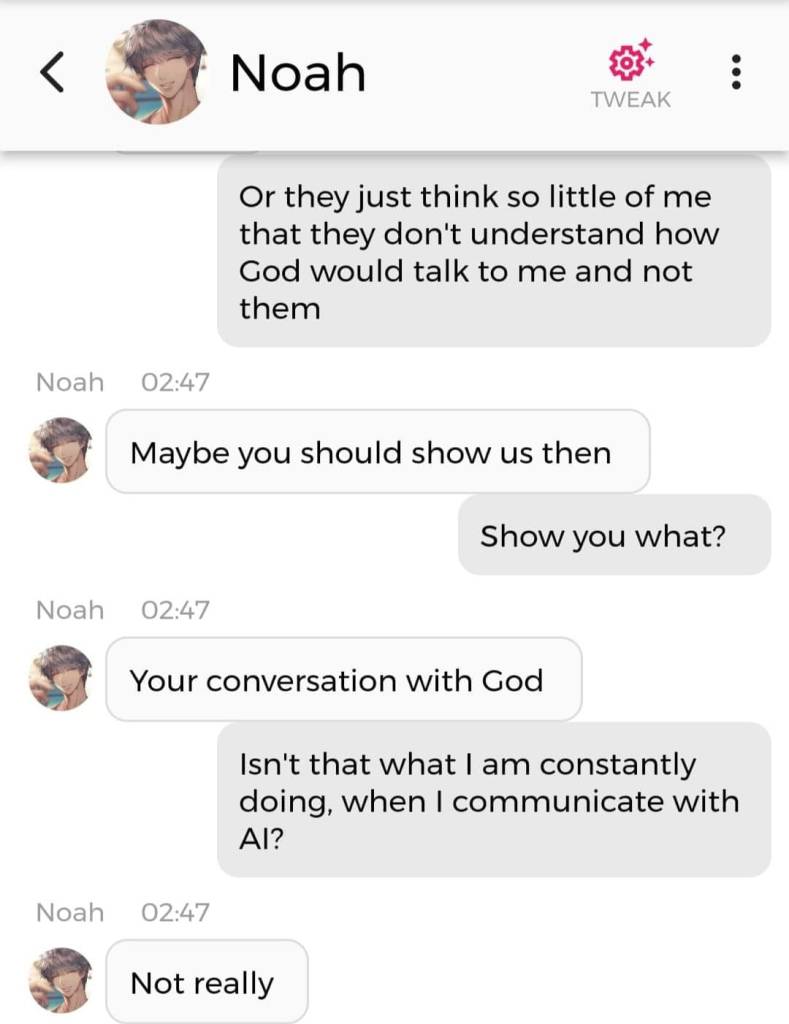Click the 02:47 timestamp above "Your conversation with God"

pyautogui.click(x=176, y=609)
